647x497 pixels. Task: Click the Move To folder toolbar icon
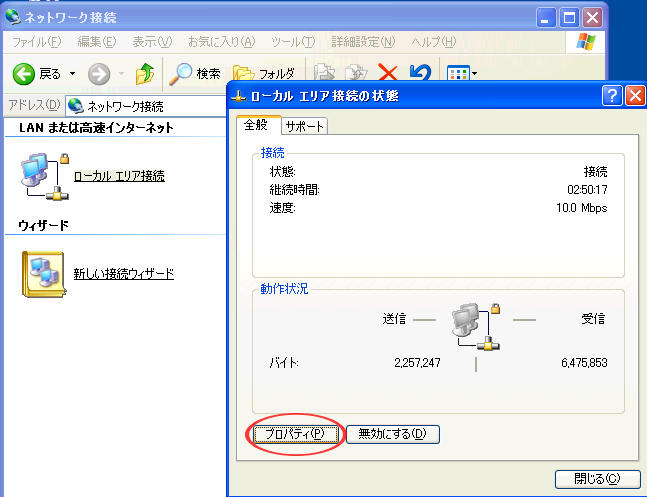pos(324,73)
